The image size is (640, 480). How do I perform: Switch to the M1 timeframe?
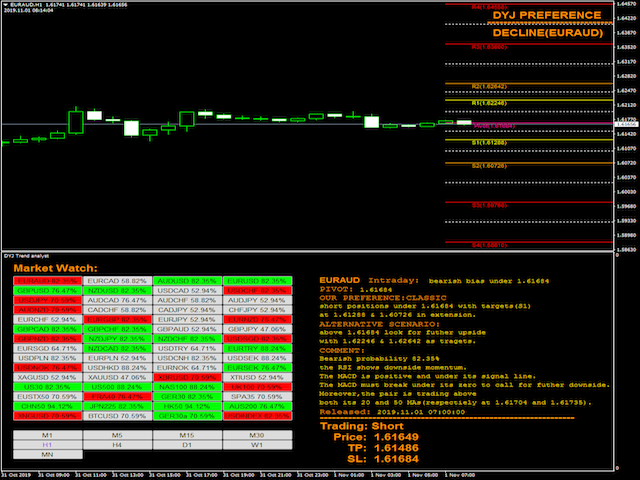click(46, 436)
